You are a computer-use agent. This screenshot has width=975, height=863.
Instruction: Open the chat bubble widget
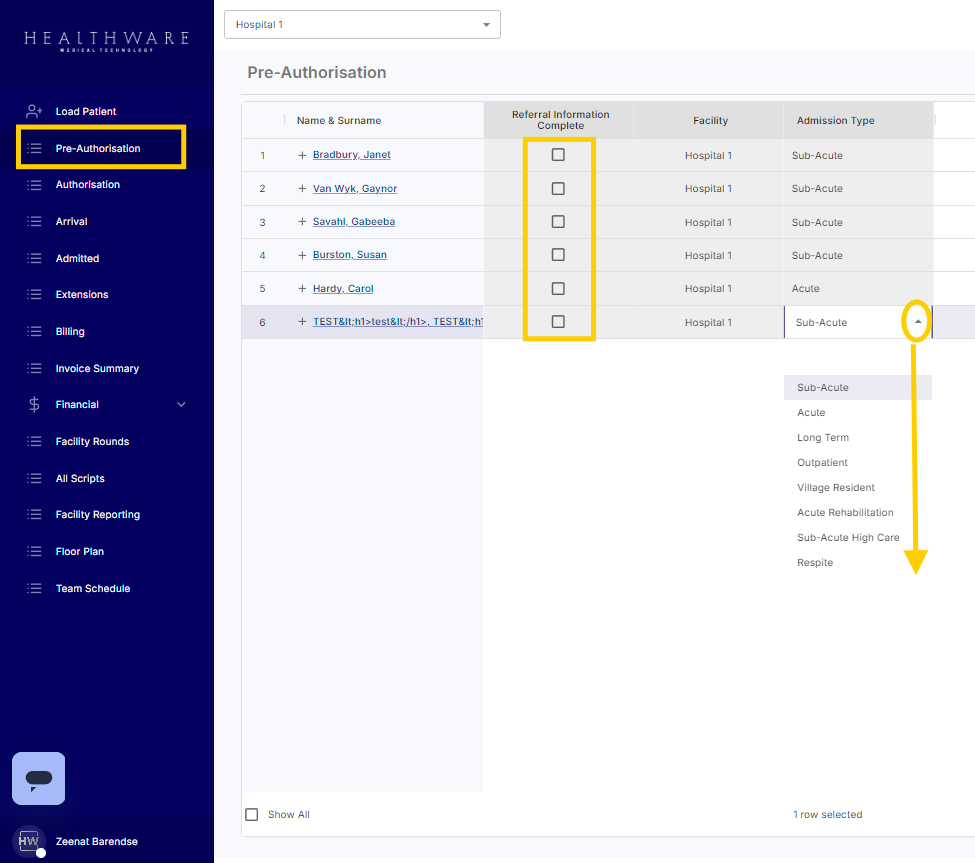click(38, 778)
